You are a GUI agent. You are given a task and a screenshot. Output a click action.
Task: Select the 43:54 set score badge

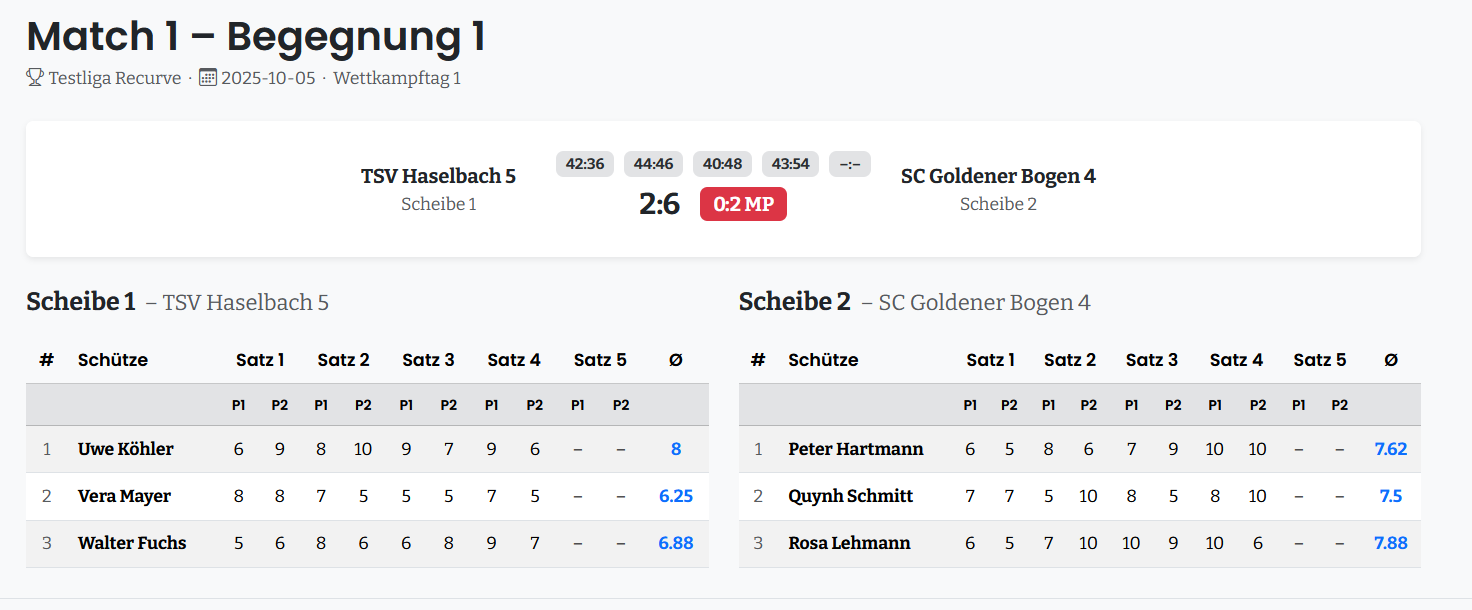pyautogui.click(x=791, y=164)
